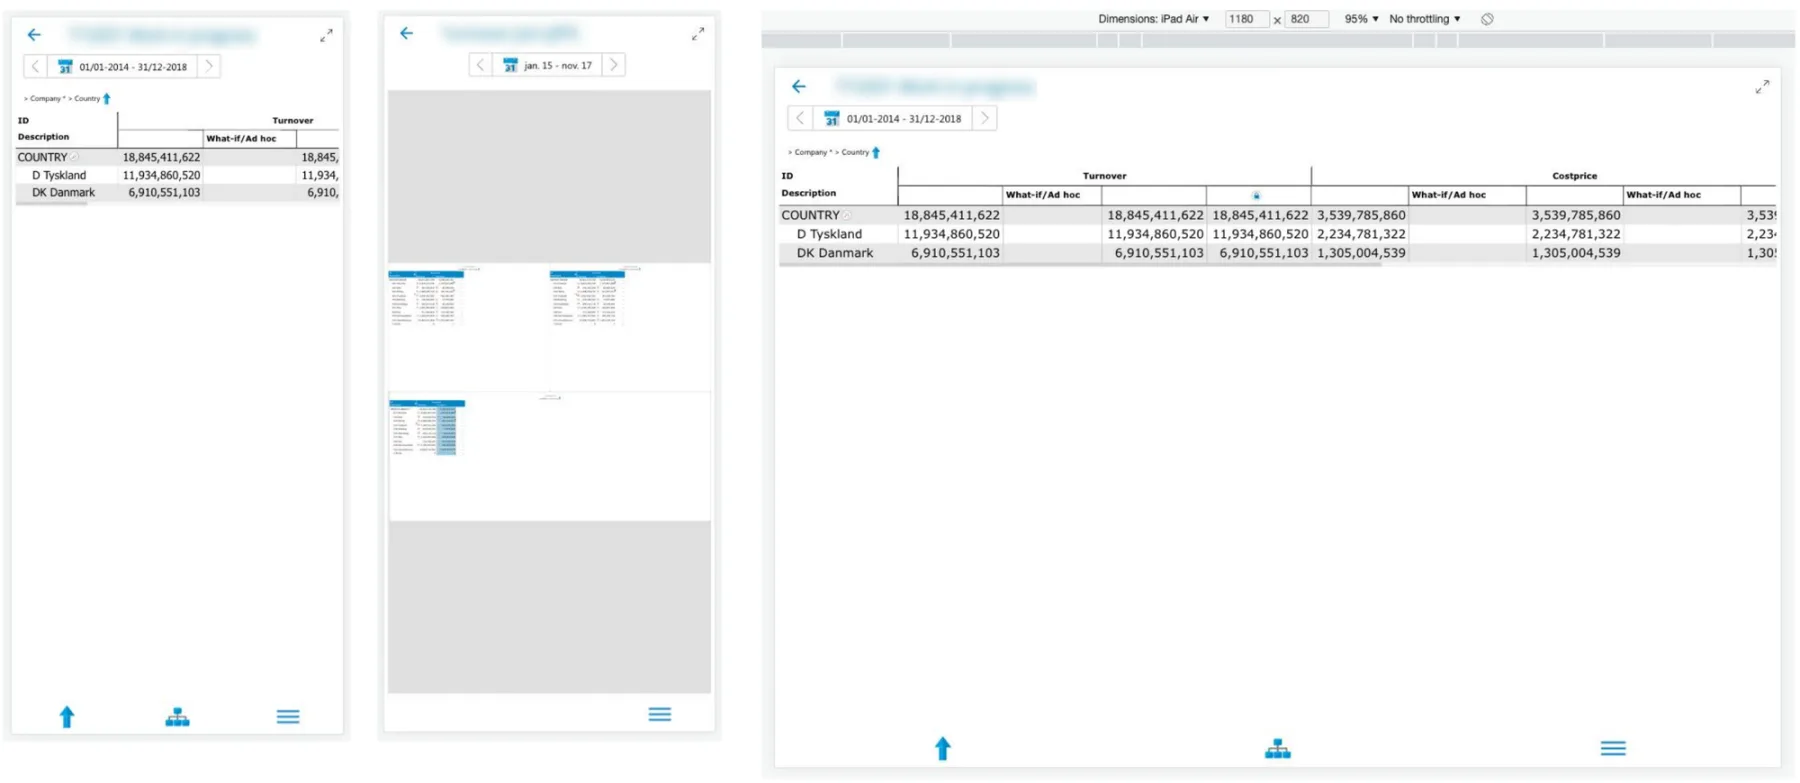Open the hamburger menu in the left phone view
The height and width of the screenshot is (783, 1800).
pyautogui.click(x=288, y=716)
